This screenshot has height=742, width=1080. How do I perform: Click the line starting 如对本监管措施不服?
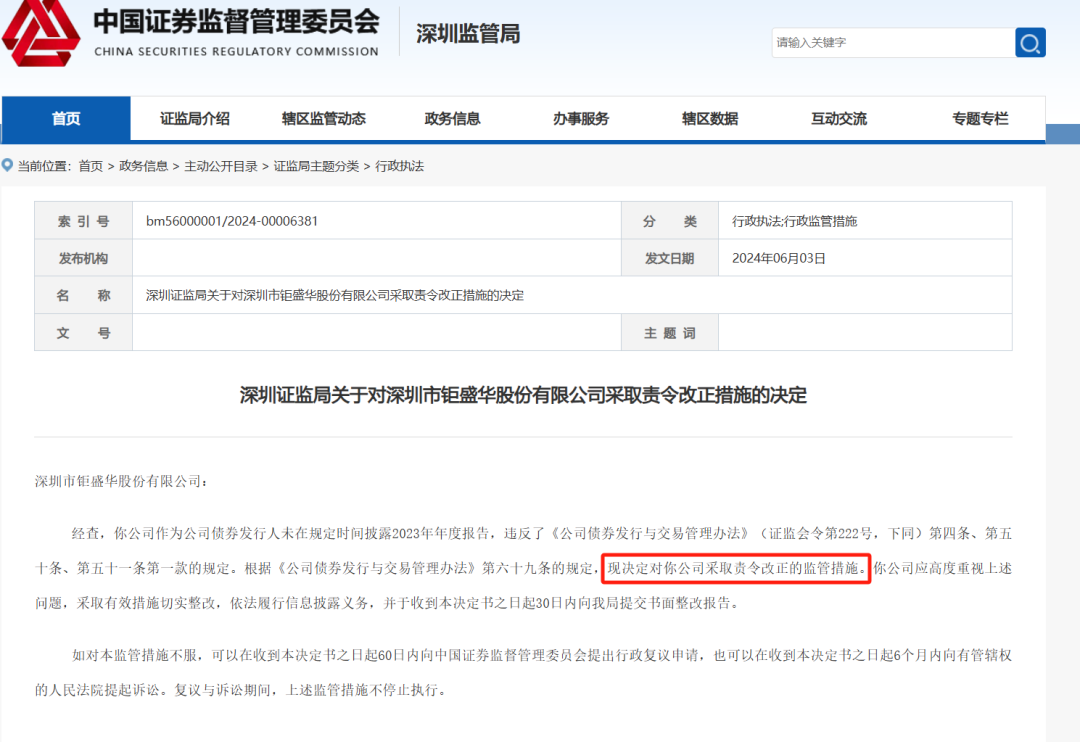point(541,655)
